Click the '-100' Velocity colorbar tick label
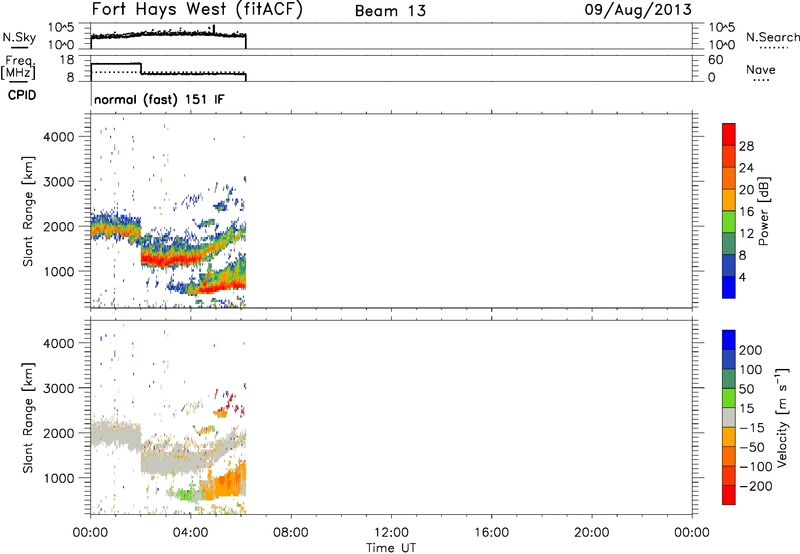800x554 pixels. click(x=755, y=466)
